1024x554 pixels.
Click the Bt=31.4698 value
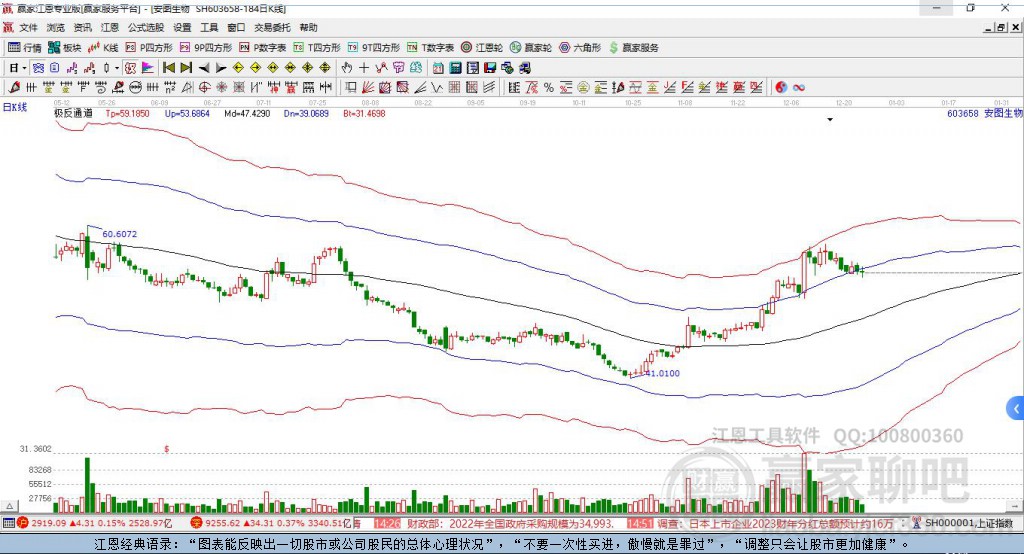pyautogui.click(x=364, y=113)
